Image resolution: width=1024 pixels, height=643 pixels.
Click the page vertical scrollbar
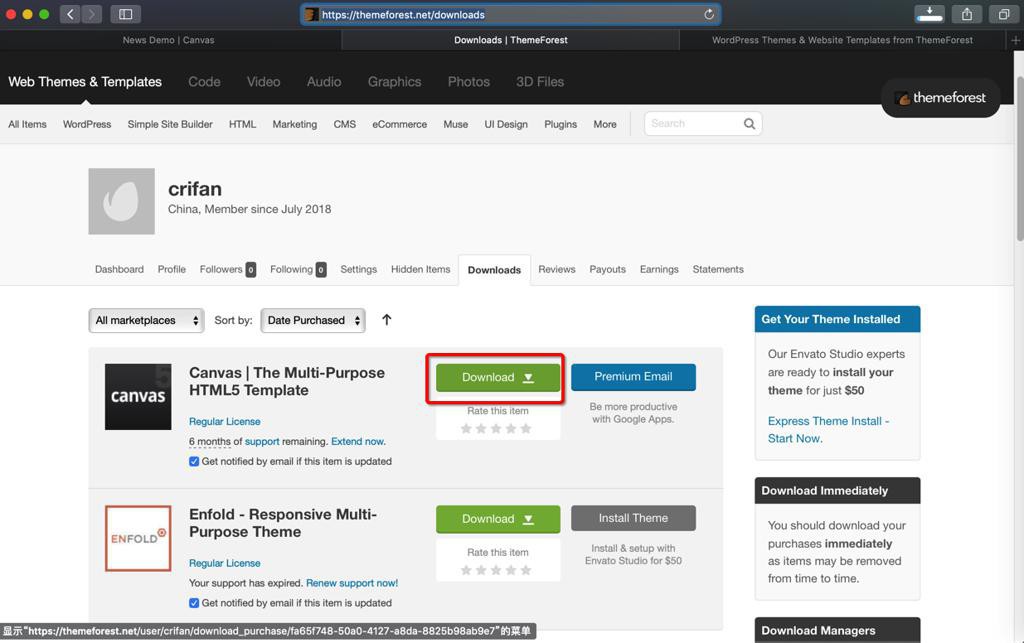tap(1019, 157)
